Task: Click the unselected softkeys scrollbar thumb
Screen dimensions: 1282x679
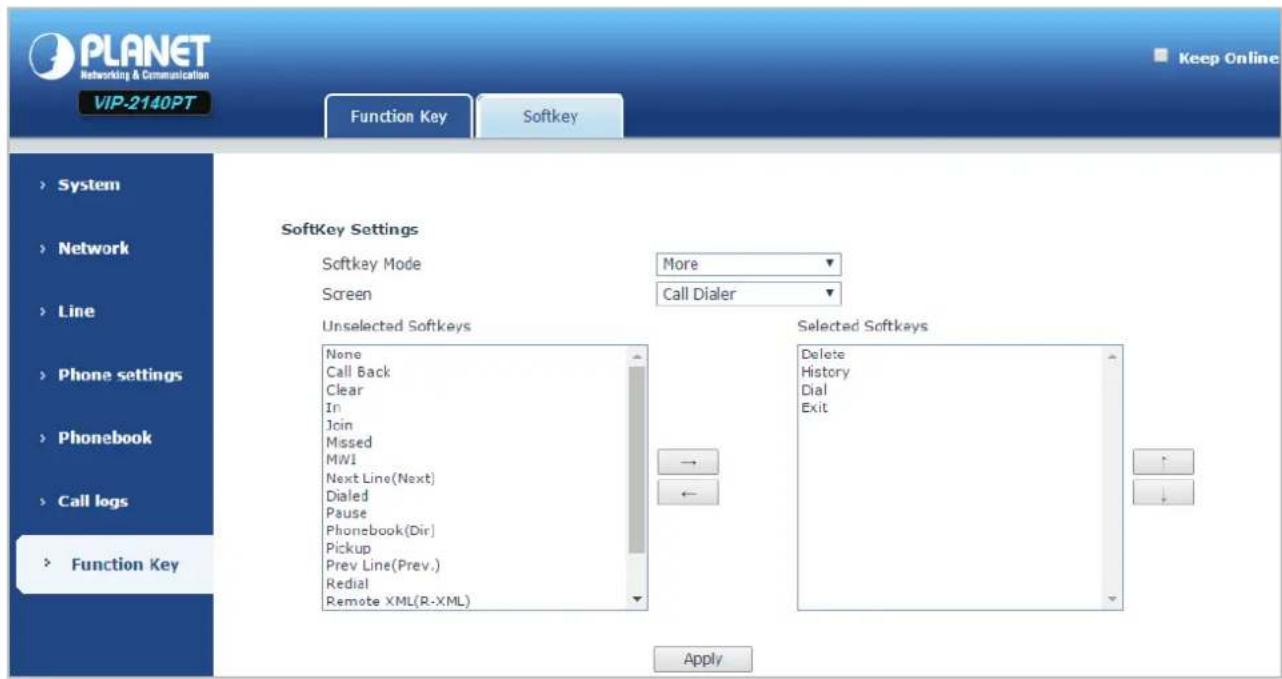Action: [636, 460]
